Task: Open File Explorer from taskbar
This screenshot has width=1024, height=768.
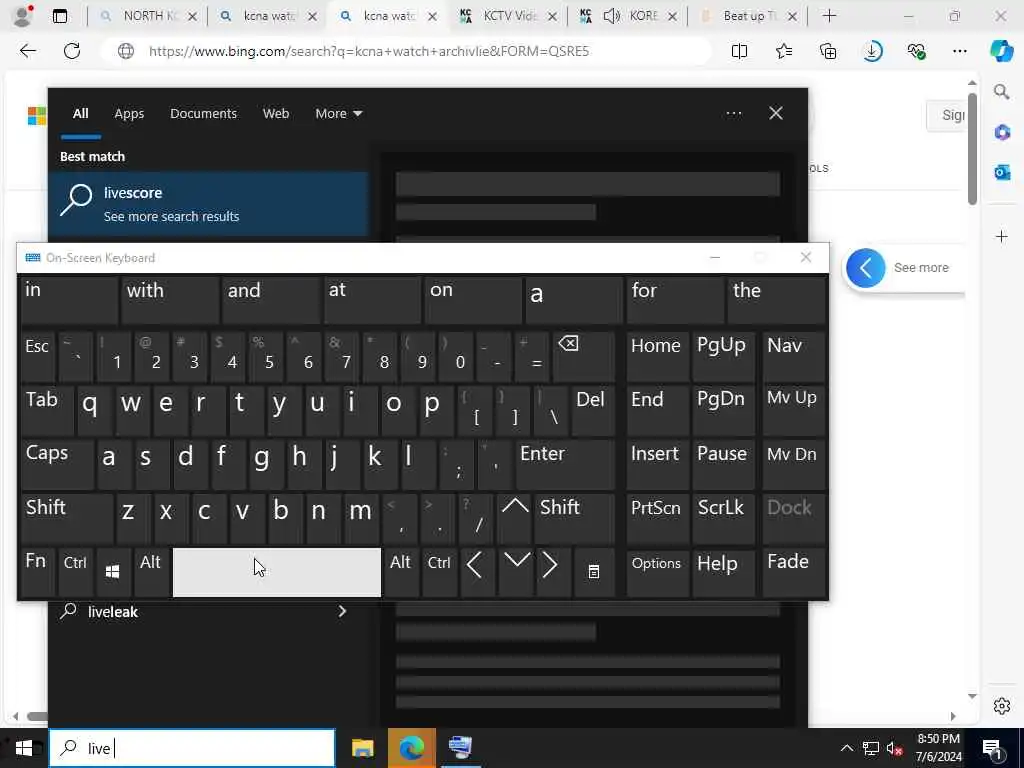Action: point(362,748)
